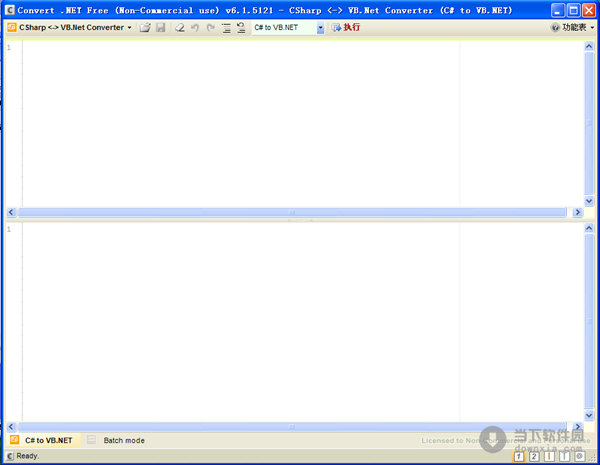Click the swap/revert lines icon in toolbar
The width and height of the screenshot is (600, 465).
[x=241, y=28]
